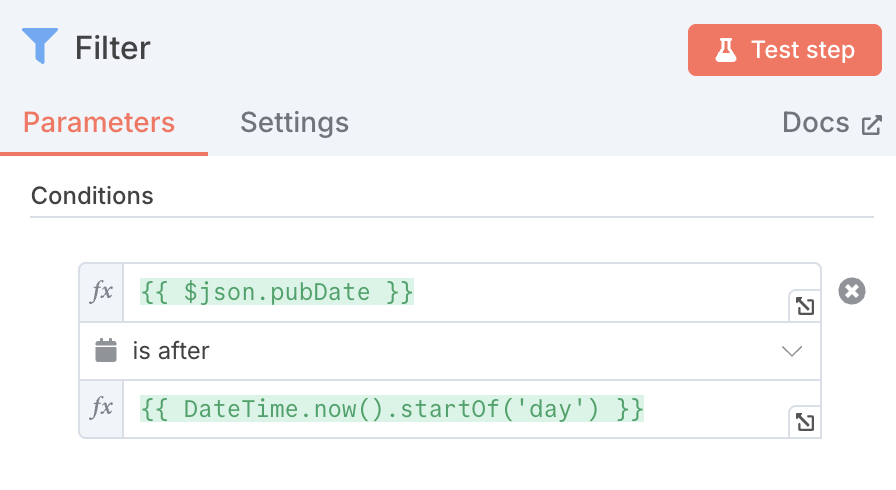Click the calendar icon in operator selector
This screenshot has width=896, height=490.
click(x=105, y=351)
